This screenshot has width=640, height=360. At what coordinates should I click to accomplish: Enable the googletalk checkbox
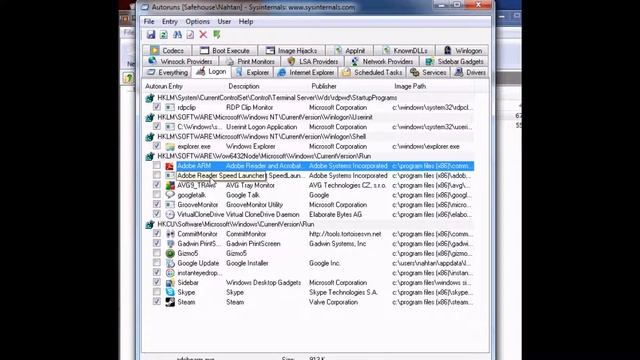click(157, 195)
